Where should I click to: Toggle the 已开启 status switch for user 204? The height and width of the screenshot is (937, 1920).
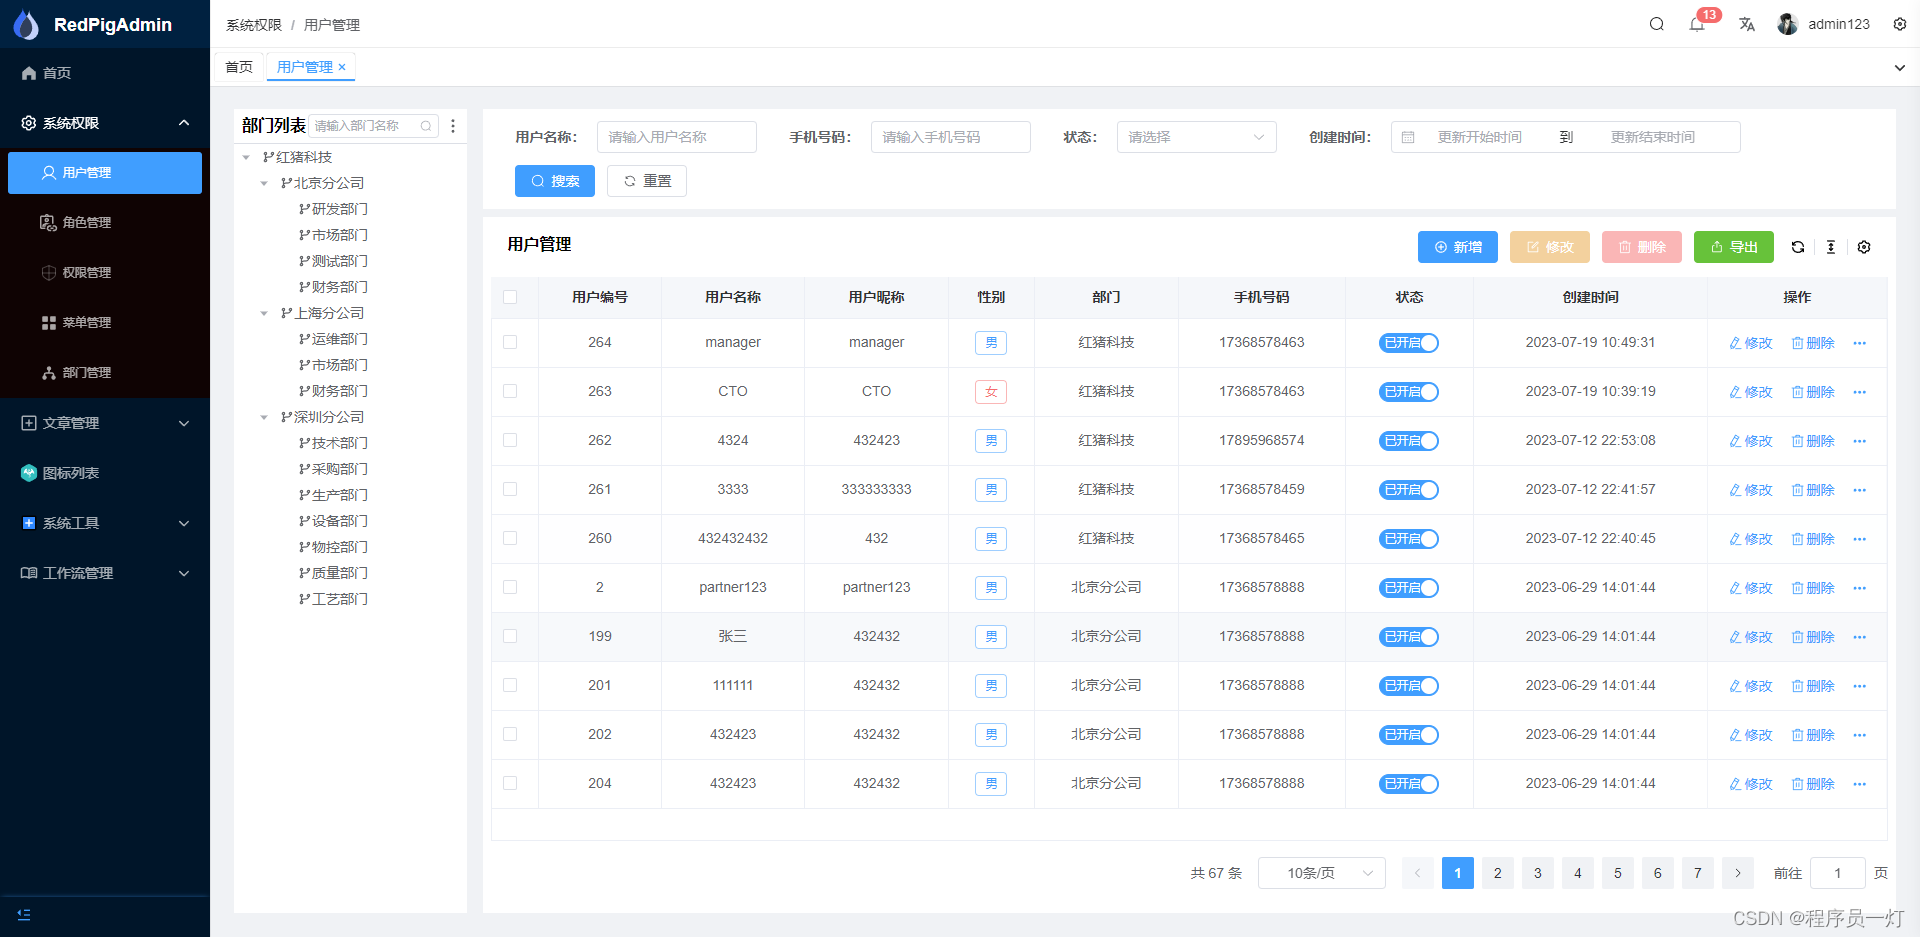coord(1409,784)
